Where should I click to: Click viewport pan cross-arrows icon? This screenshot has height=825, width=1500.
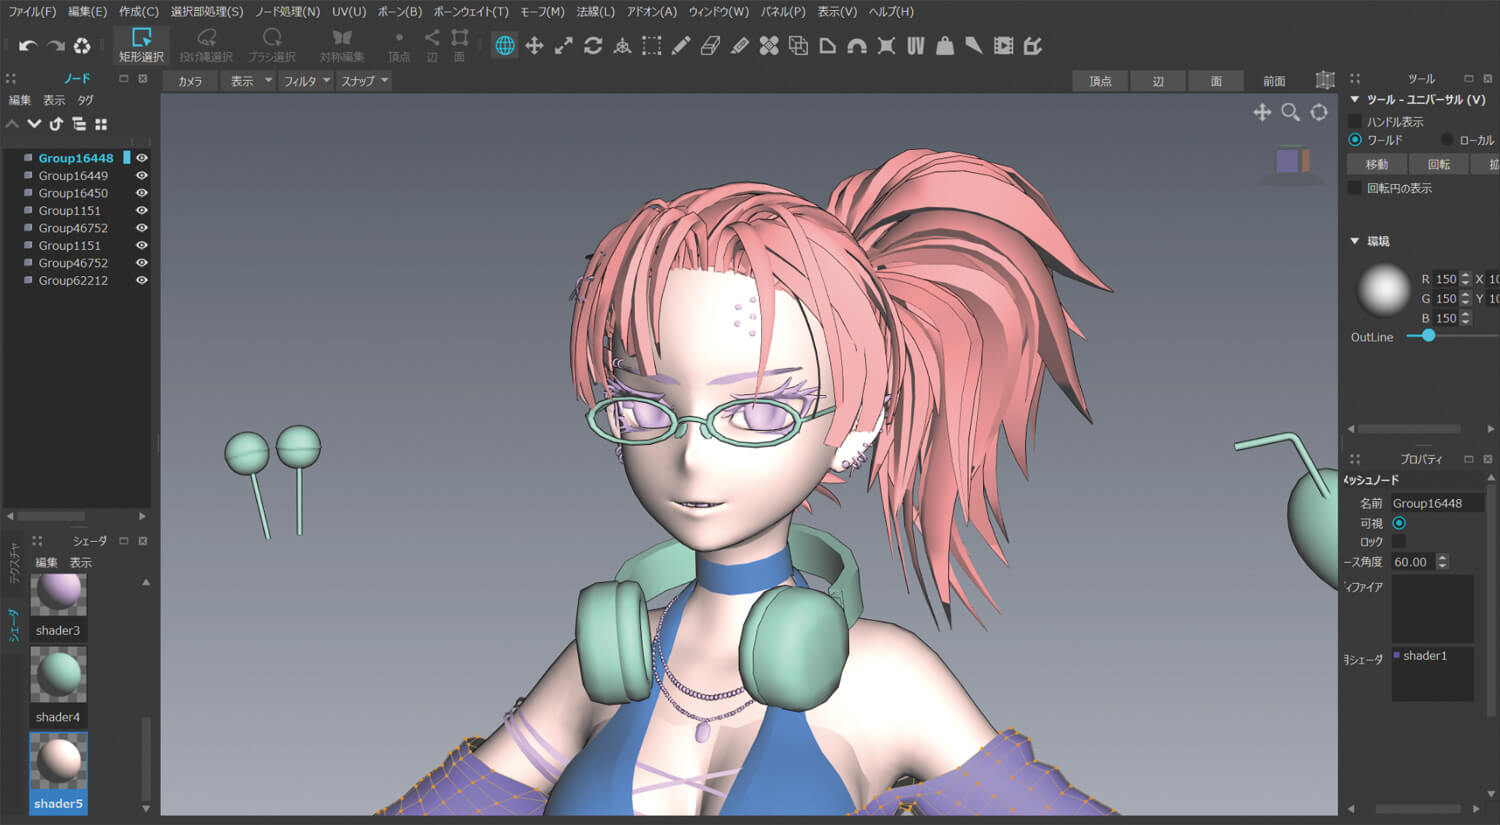pyautogui.click(x=1262, y=112)
